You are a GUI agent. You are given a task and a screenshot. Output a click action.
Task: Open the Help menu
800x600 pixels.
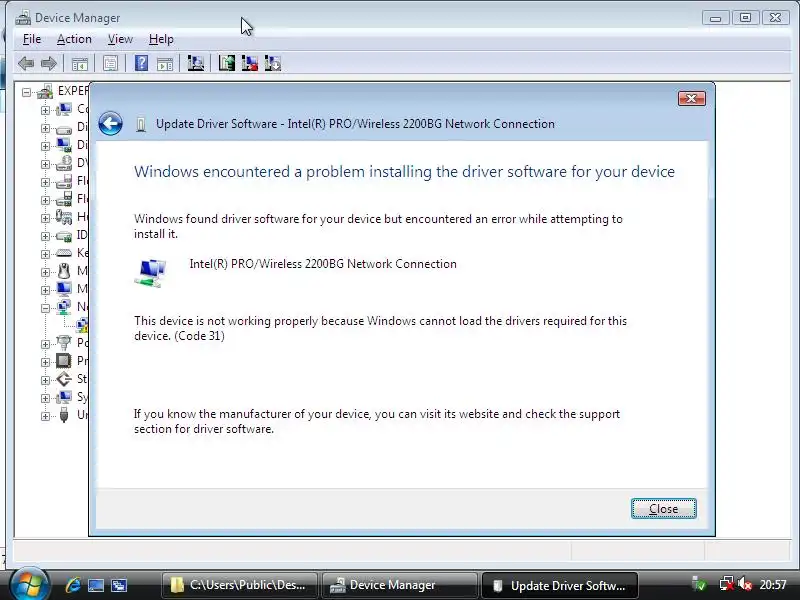161,39
